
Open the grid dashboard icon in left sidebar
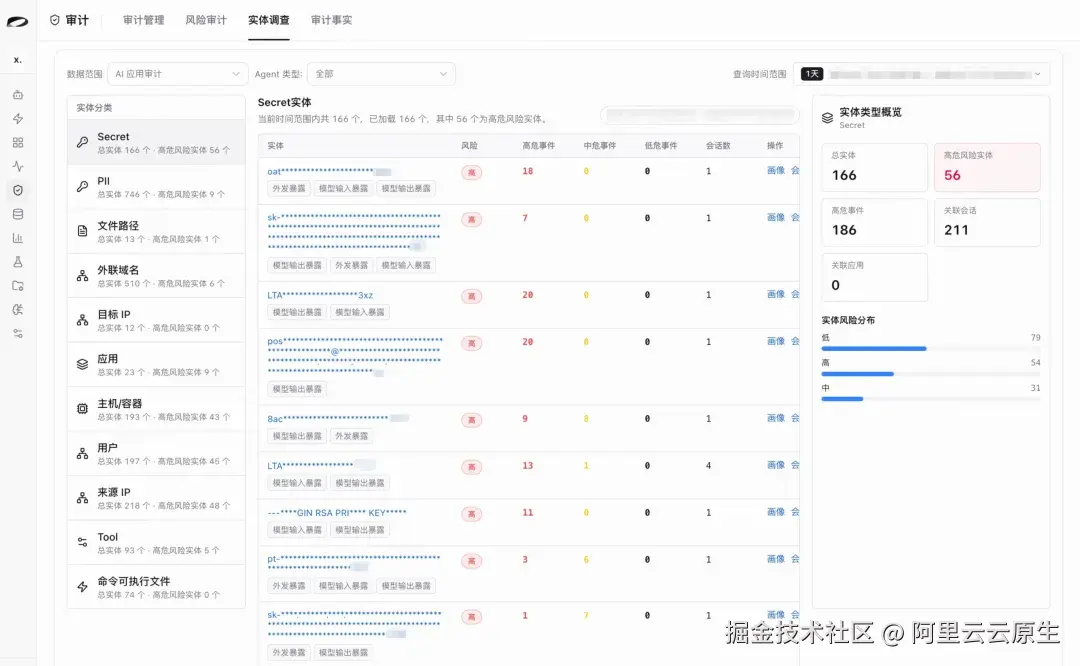[x=18, y=143]
